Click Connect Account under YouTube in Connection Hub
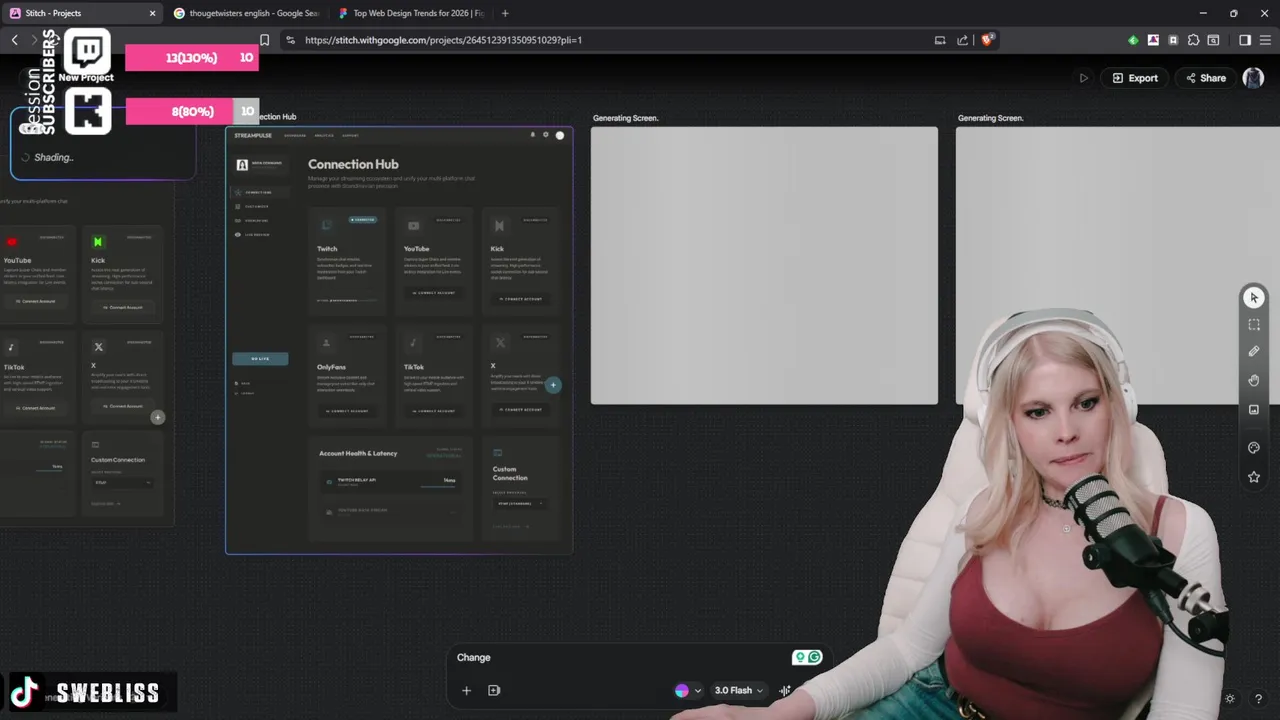This screenshot has height=720, width=1280. pos(435,293)
